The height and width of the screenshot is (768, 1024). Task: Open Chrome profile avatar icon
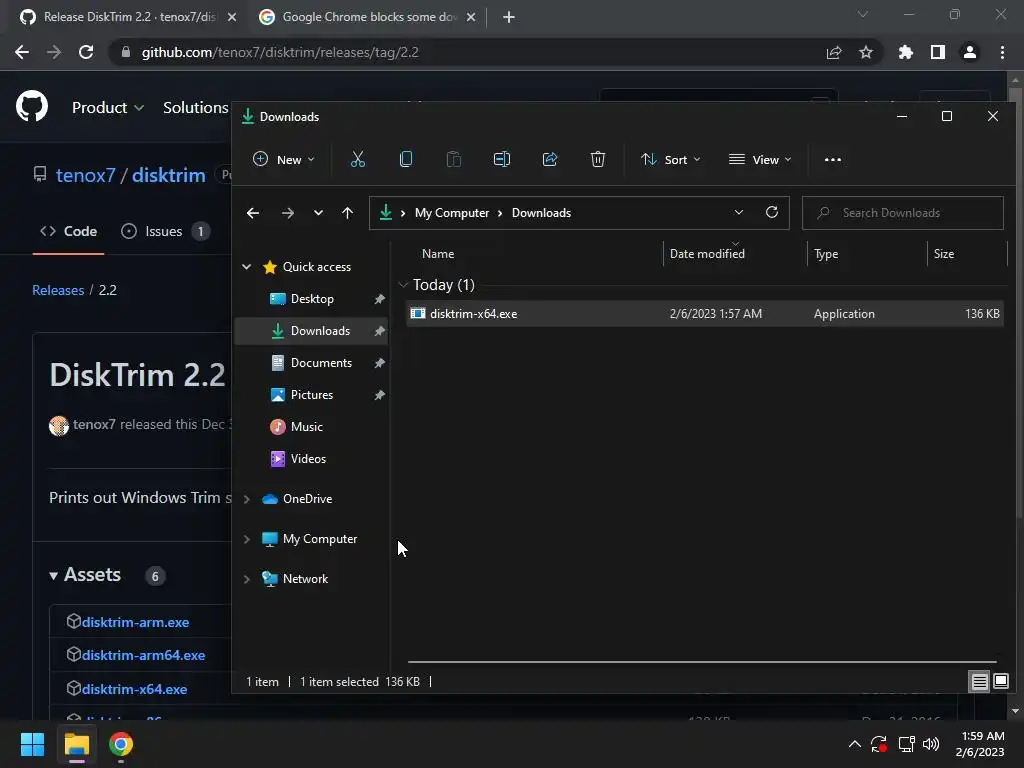click(970, 52)
